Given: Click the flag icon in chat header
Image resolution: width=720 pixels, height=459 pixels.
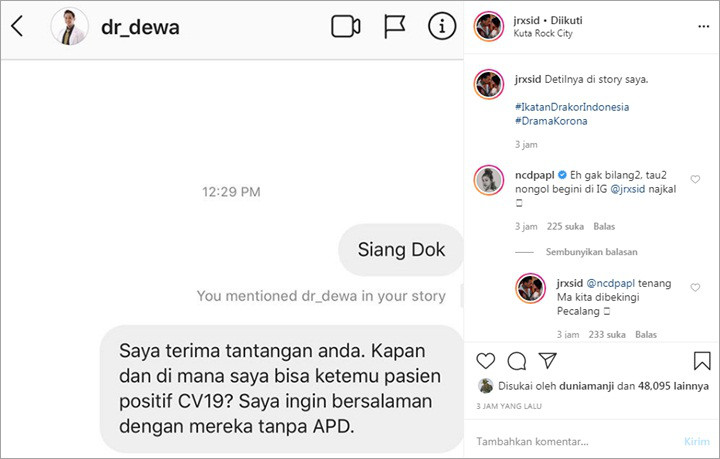Looking at the screenshot, I should click(394, 27).
